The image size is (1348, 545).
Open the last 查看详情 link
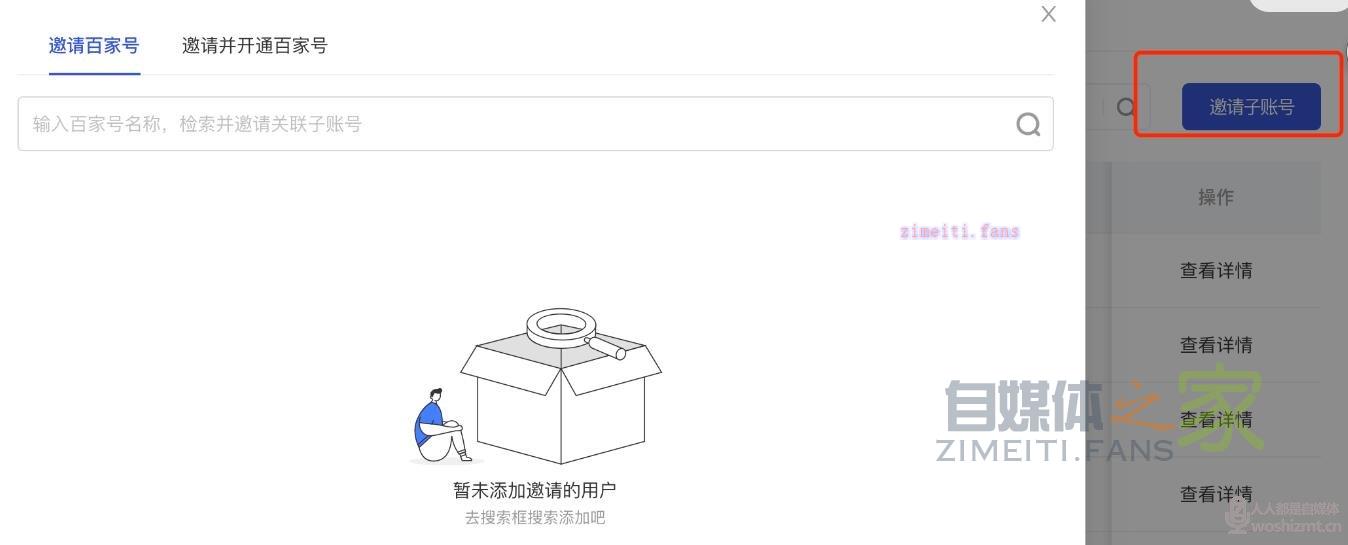pyautogui.click(x=1216, y=493)
